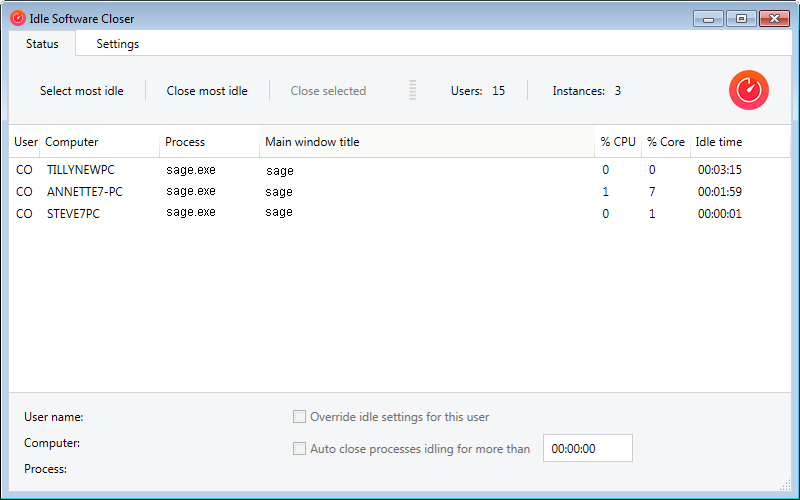
Task: Click idle time 00:00:01
Action: tap(719, 214)
